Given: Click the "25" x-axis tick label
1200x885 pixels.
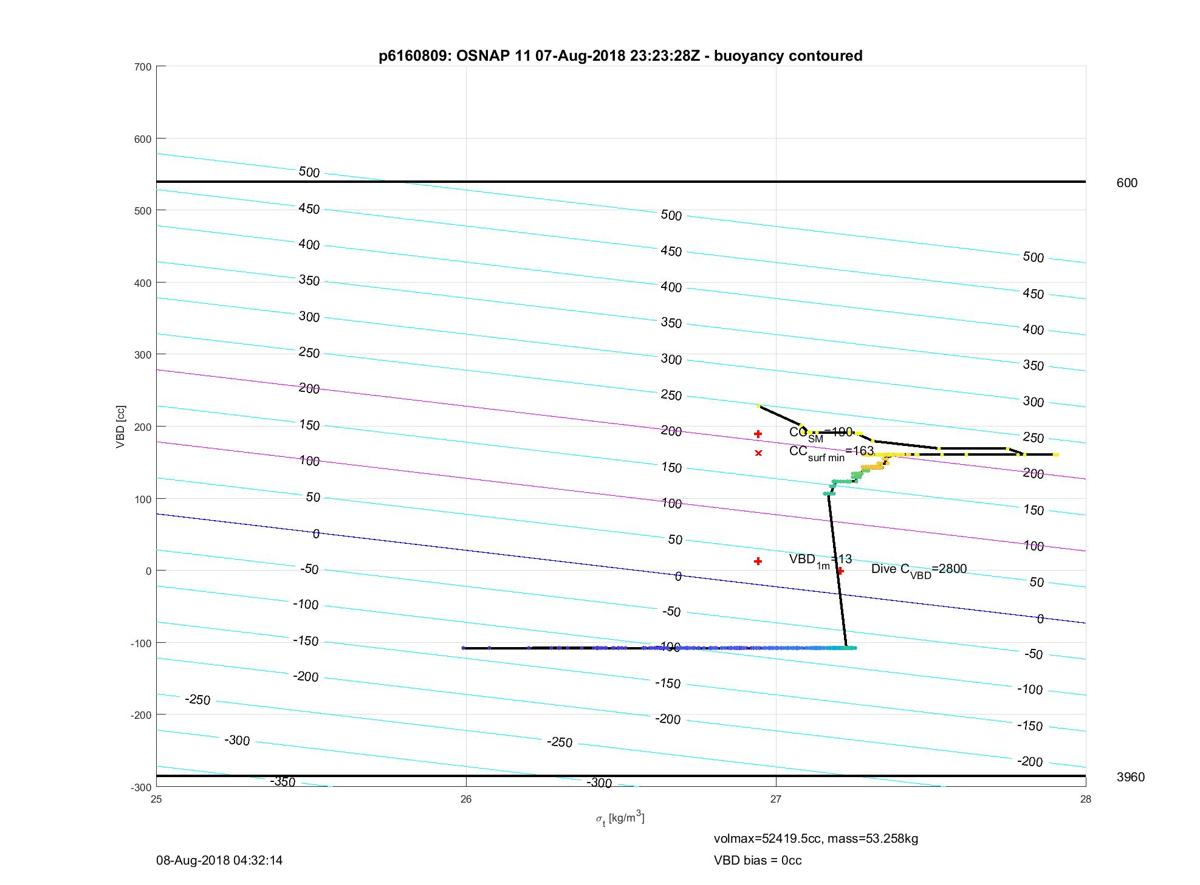Looking at the screenshot, I should point(156,799).
